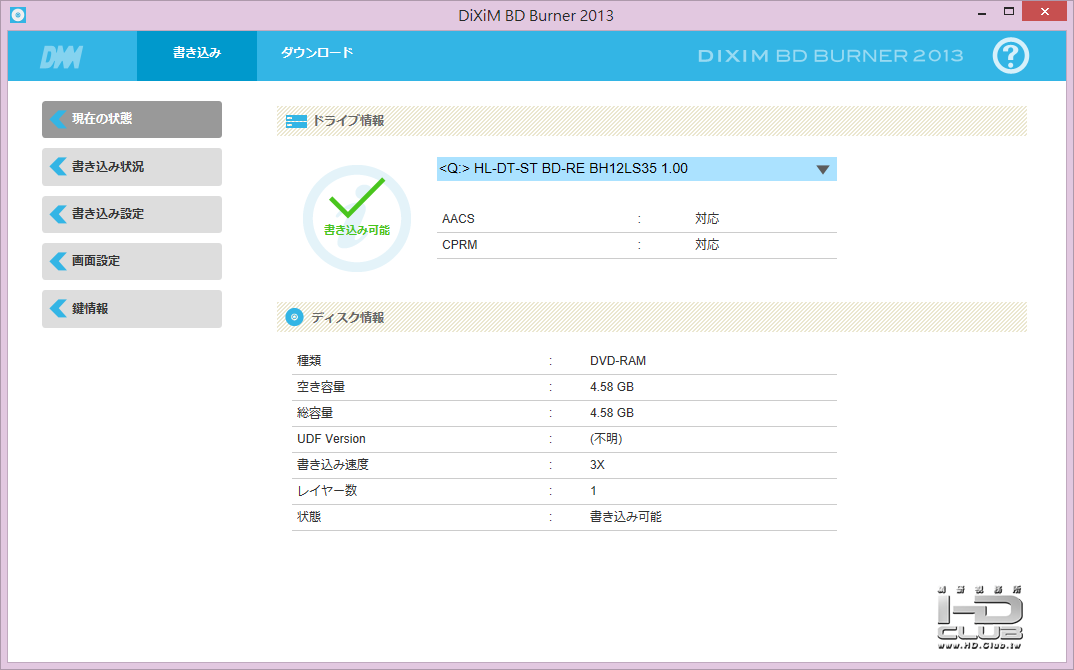
Task: Click the DIXIM BD BURNER 2013 header title
Action: coord(830,55)
